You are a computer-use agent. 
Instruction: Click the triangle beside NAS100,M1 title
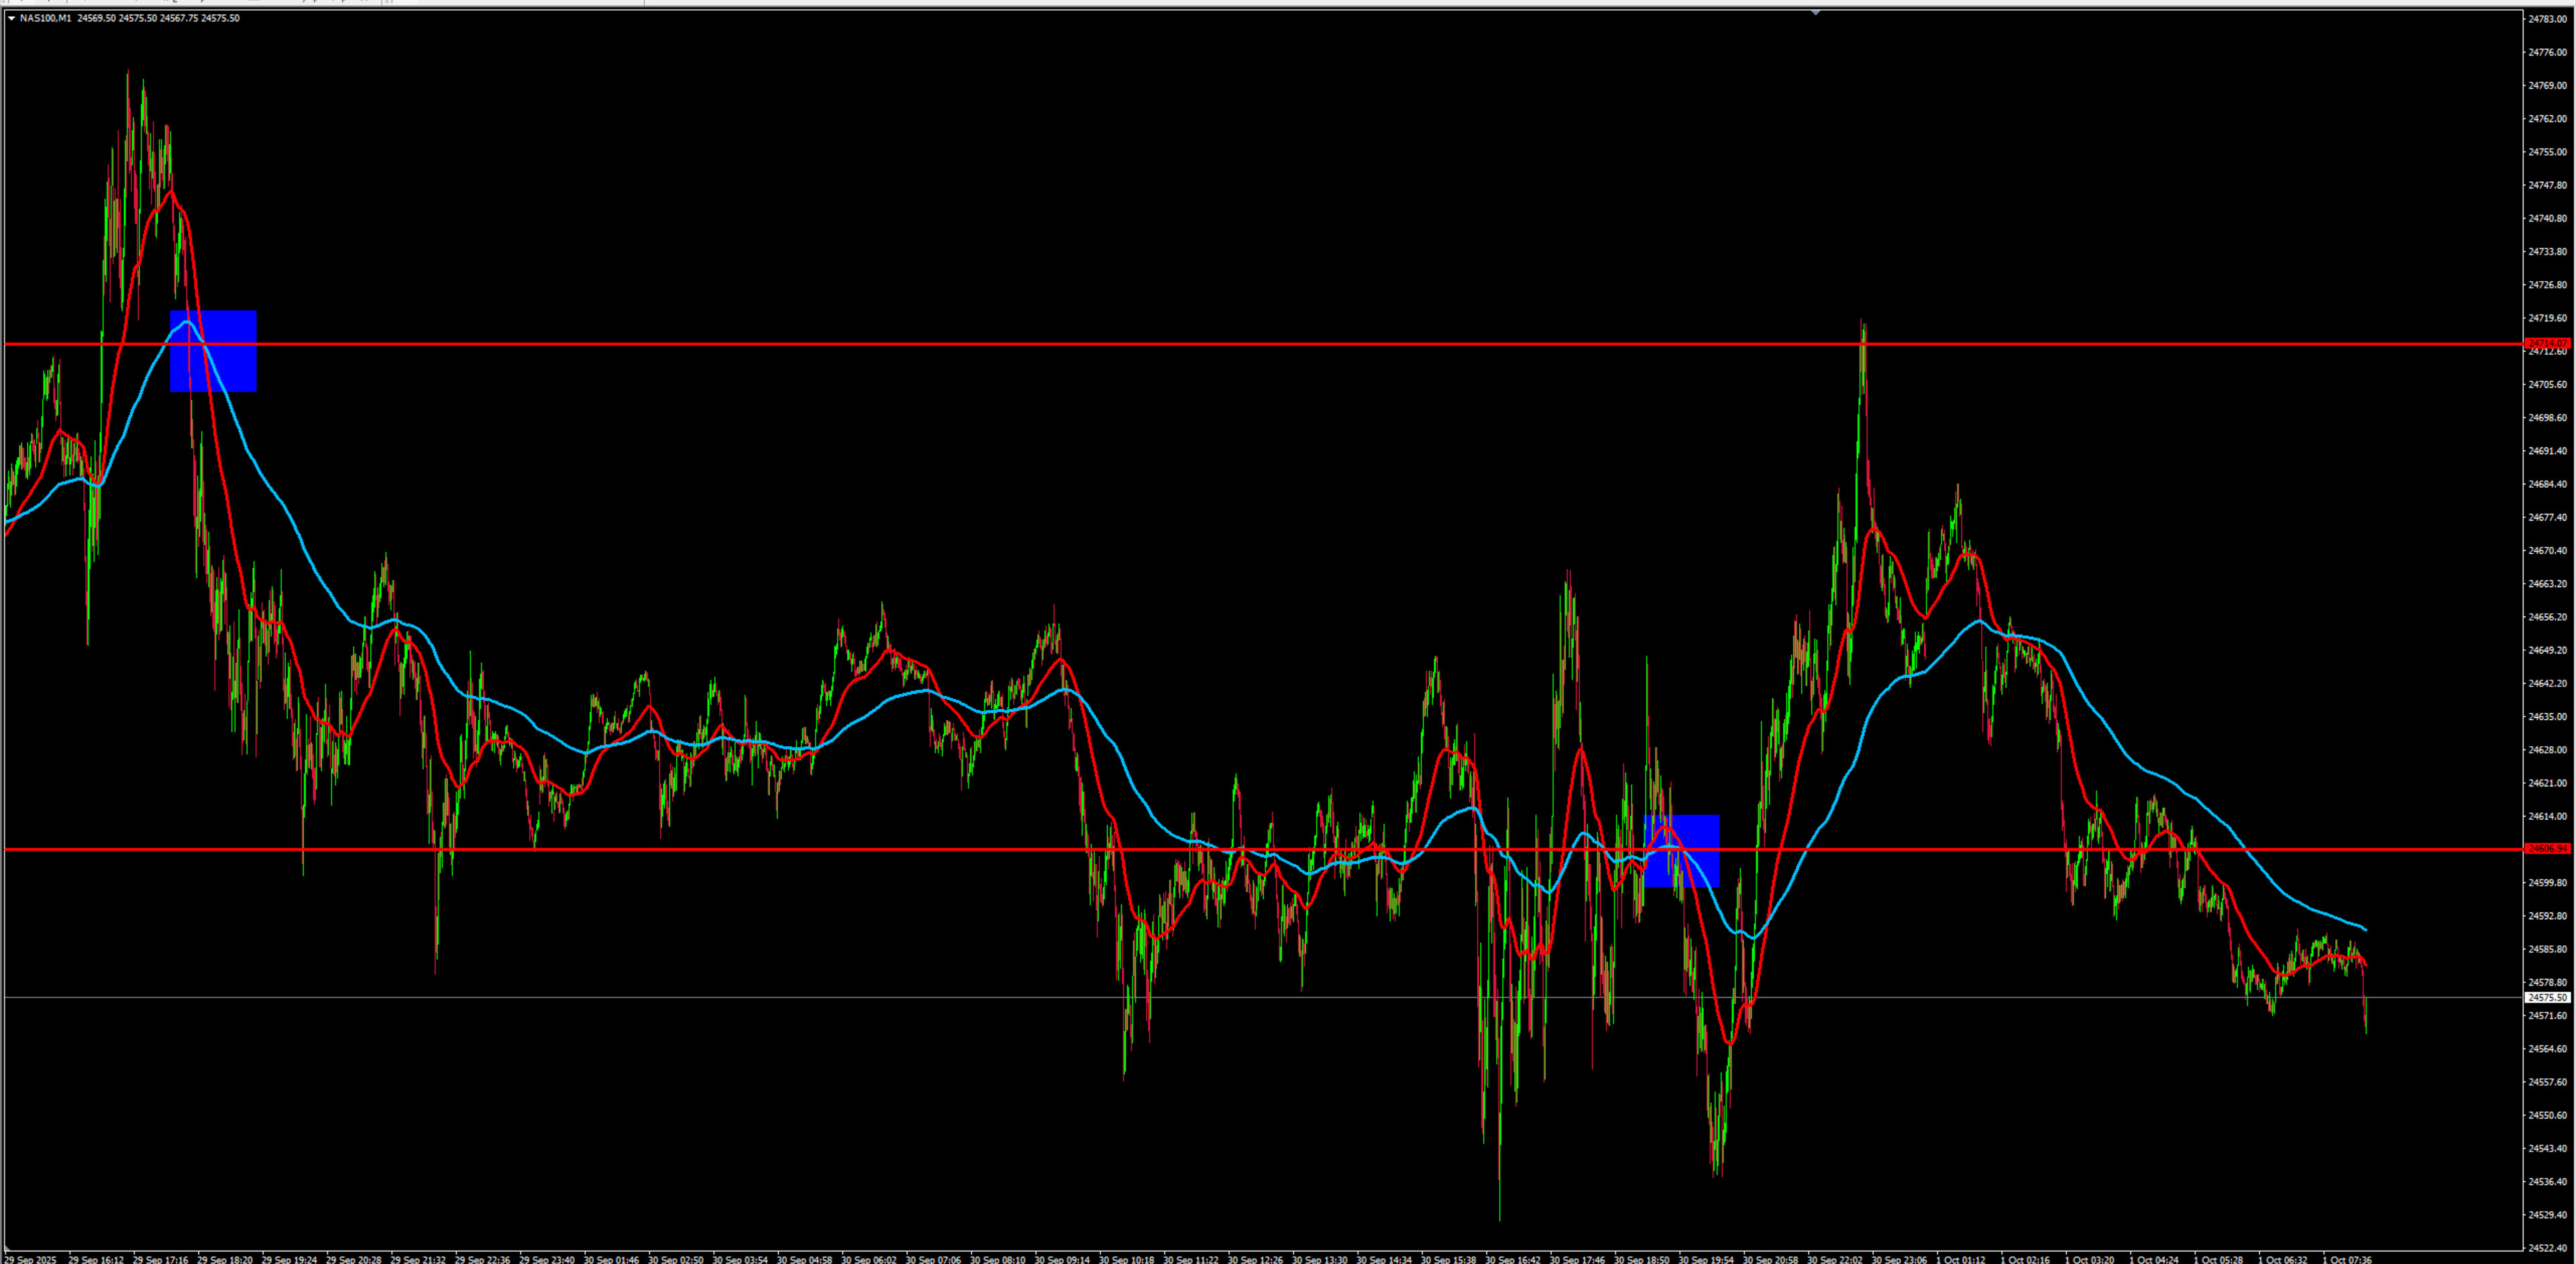coord(11,18)
